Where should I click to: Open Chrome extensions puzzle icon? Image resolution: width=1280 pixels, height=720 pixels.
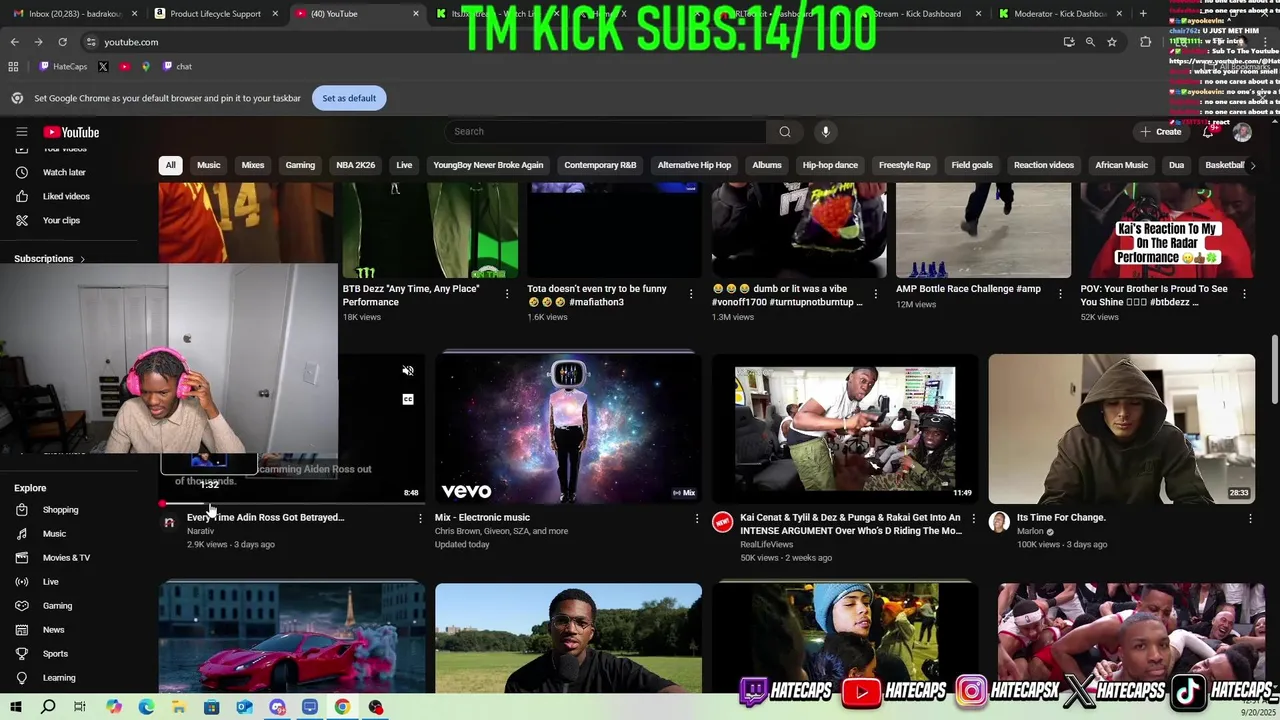(1146, 42)
